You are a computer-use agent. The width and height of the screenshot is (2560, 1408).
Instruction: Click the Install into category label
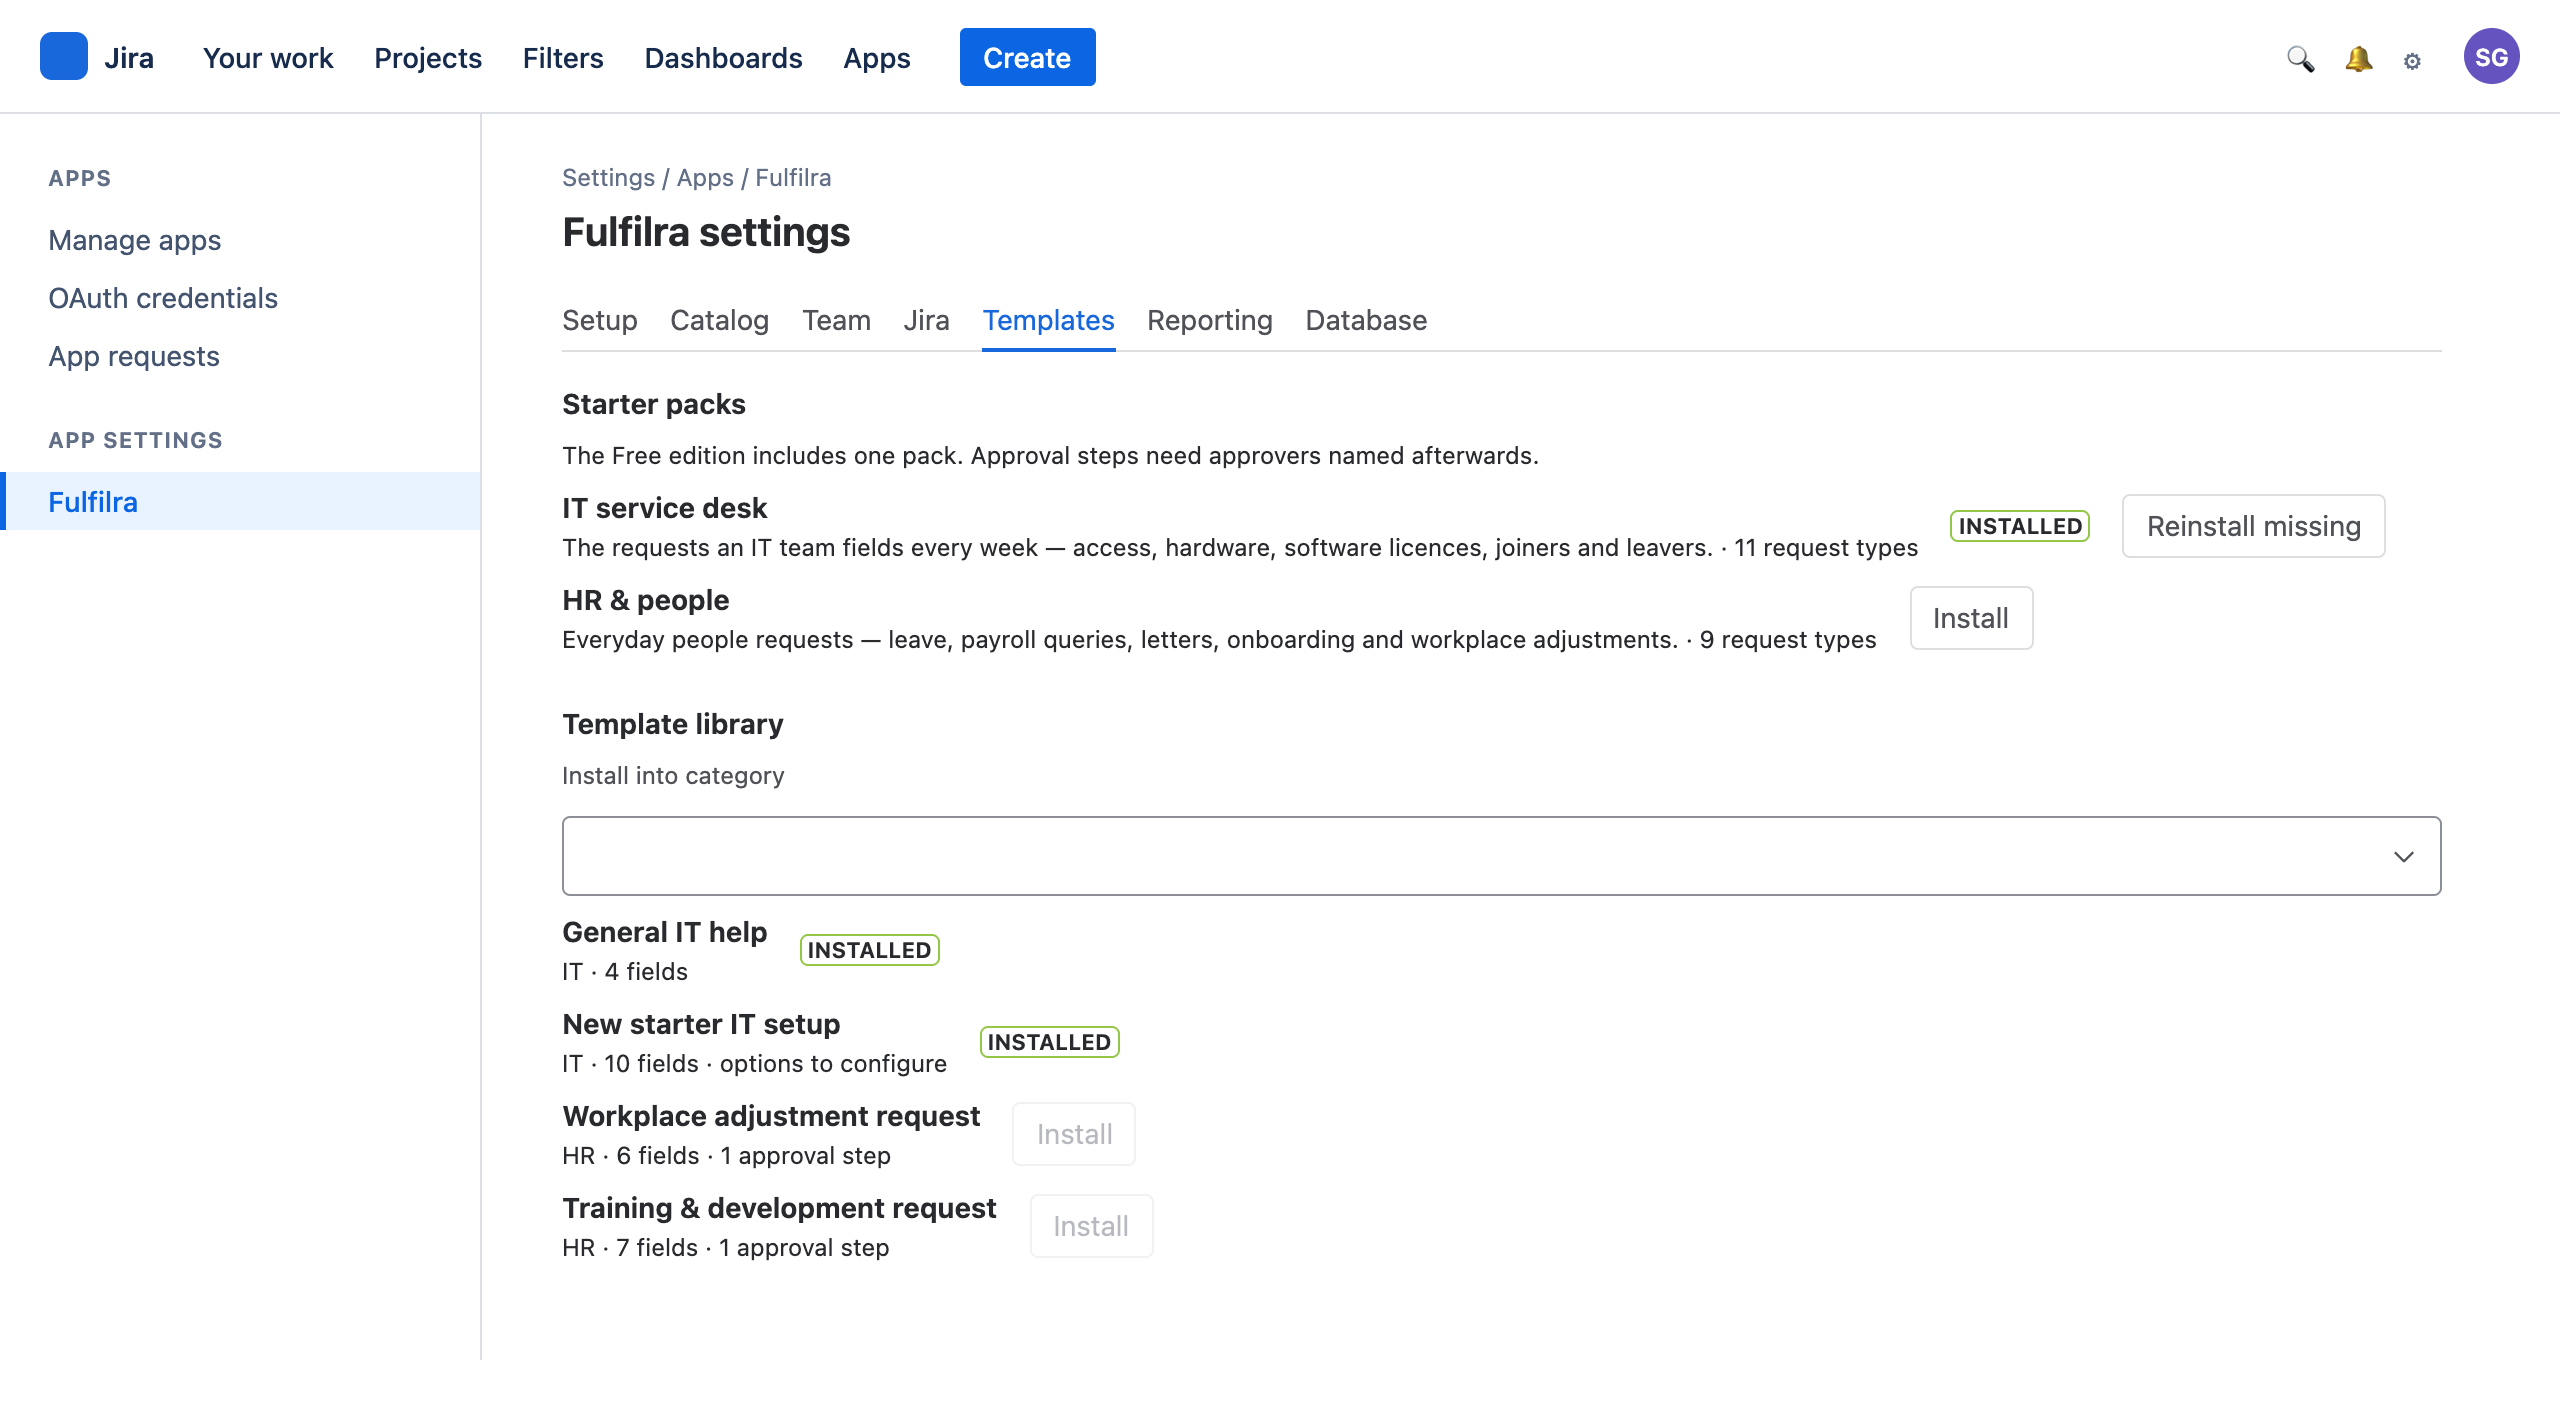tap(673, 776)
